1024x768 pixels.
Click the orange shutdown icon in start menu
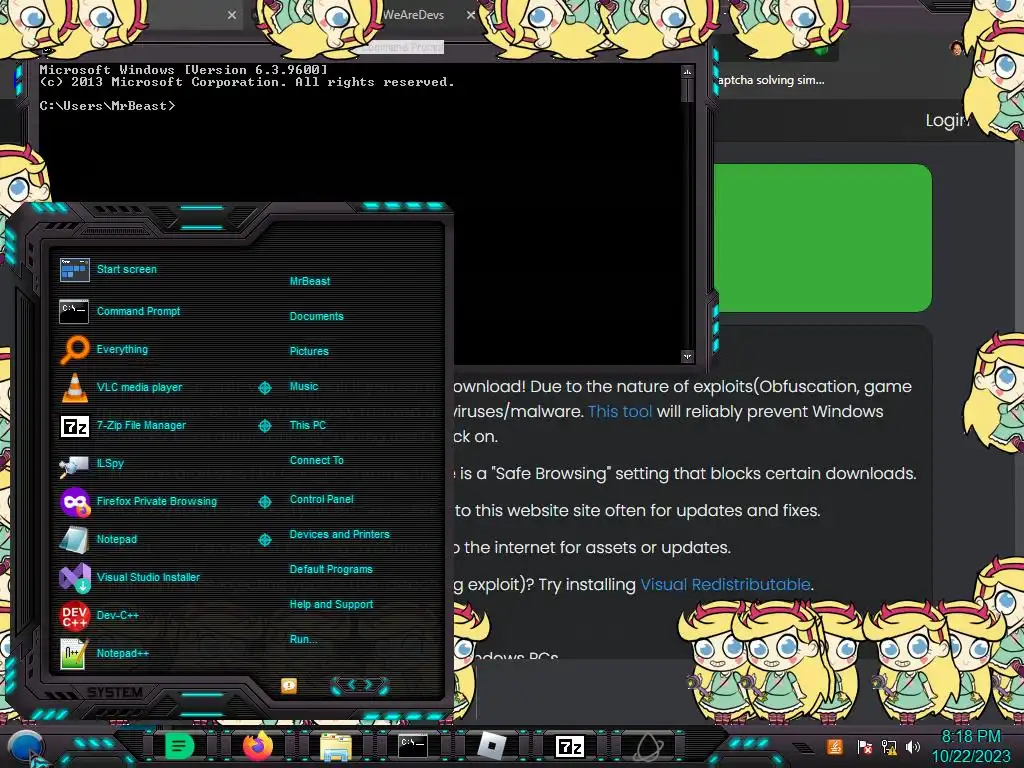coord(289,685)
